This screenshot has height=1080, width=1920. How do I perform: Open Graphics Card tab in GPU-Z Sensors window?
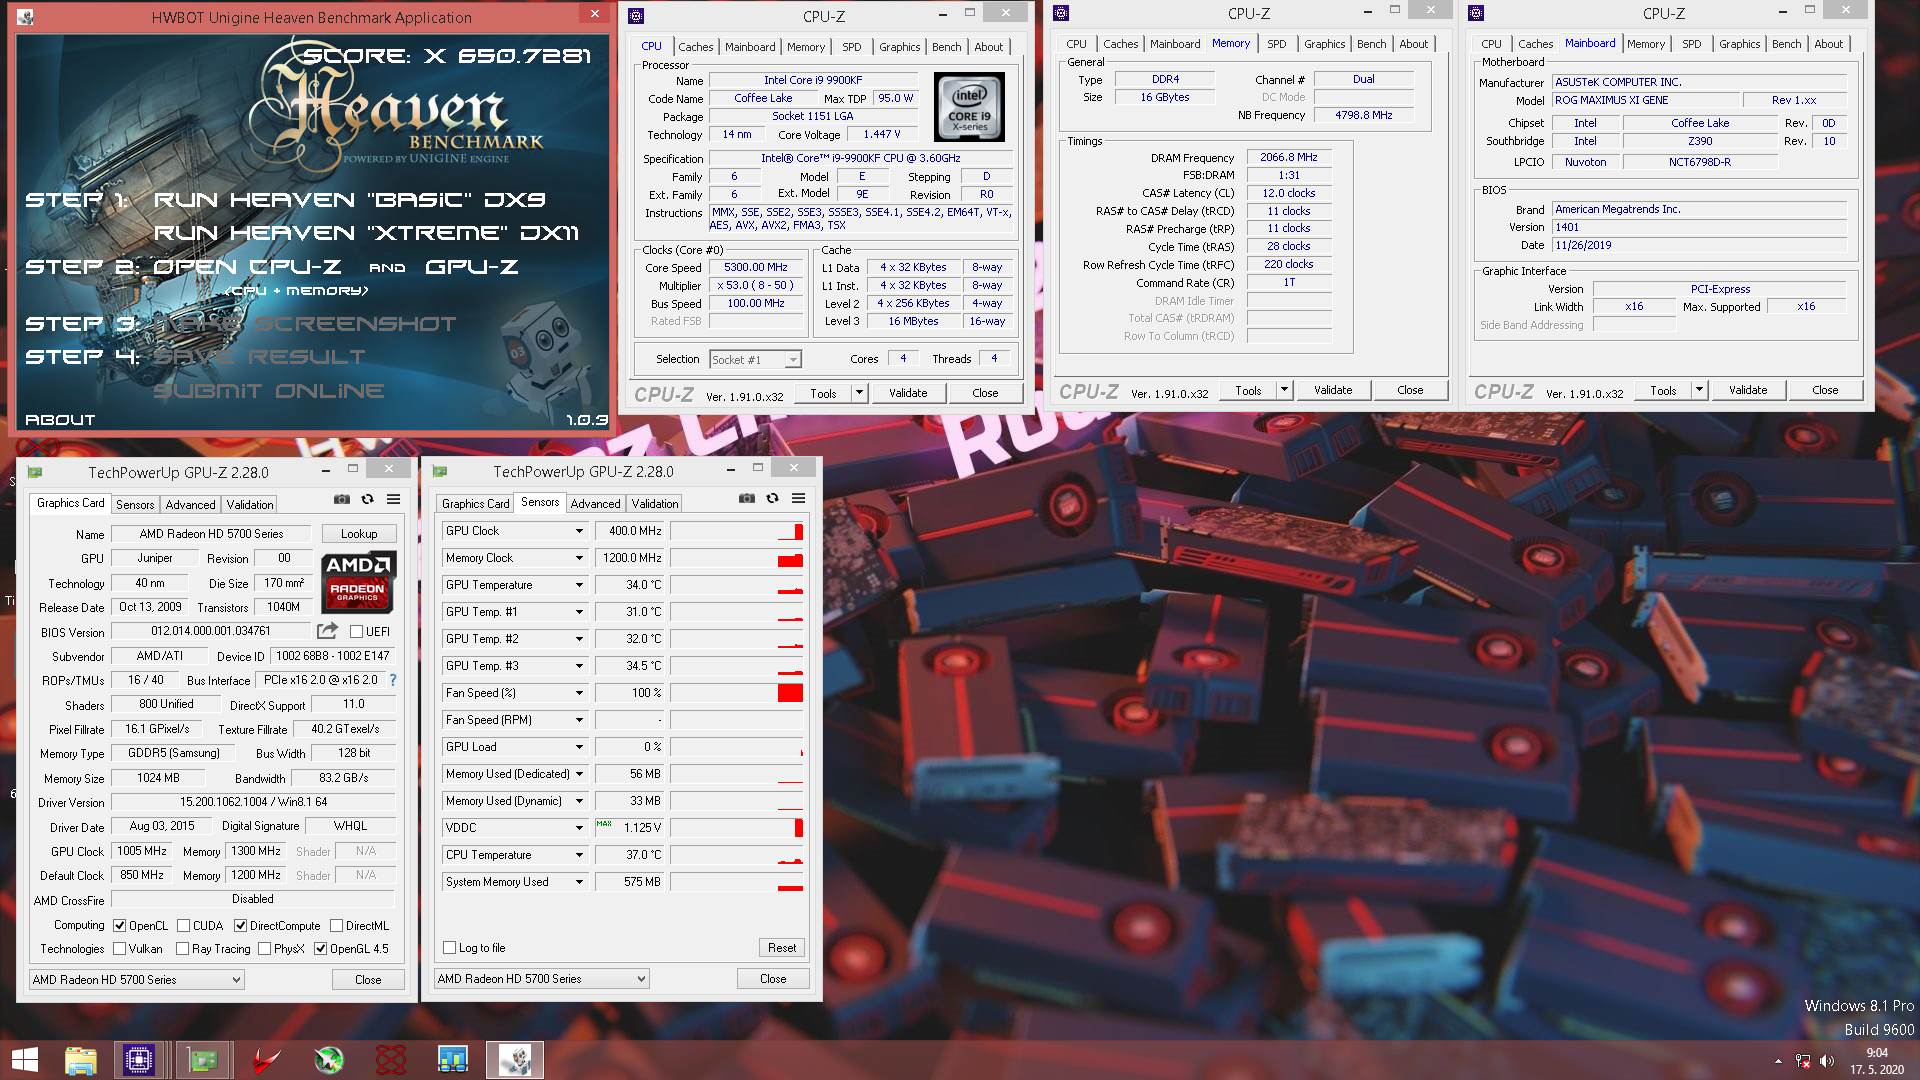point(476,504)
